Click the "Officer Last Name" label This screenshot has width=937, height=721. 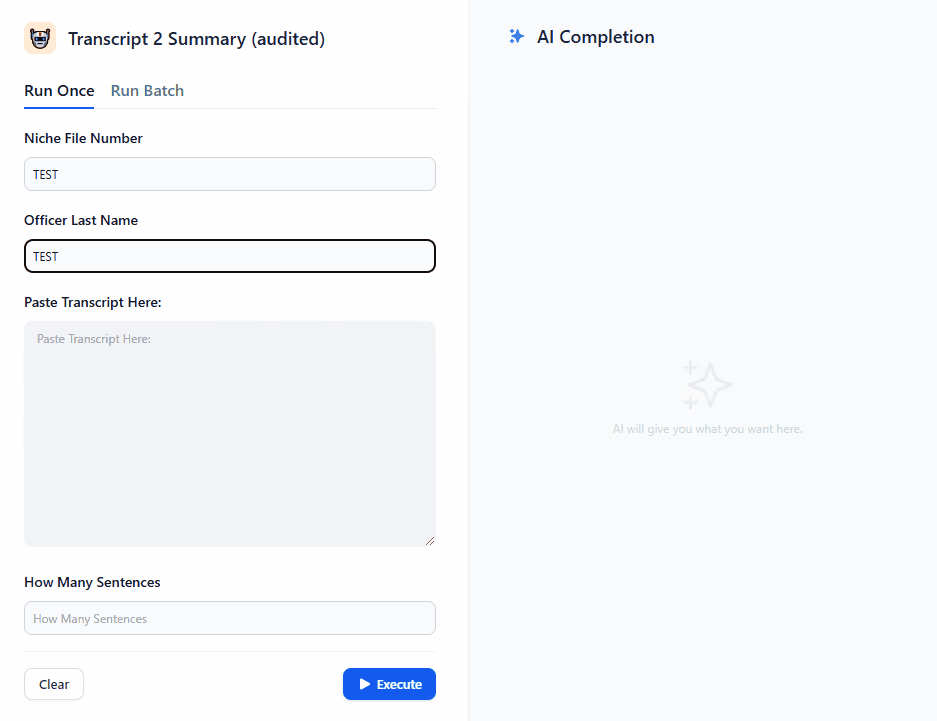point(81,220)
